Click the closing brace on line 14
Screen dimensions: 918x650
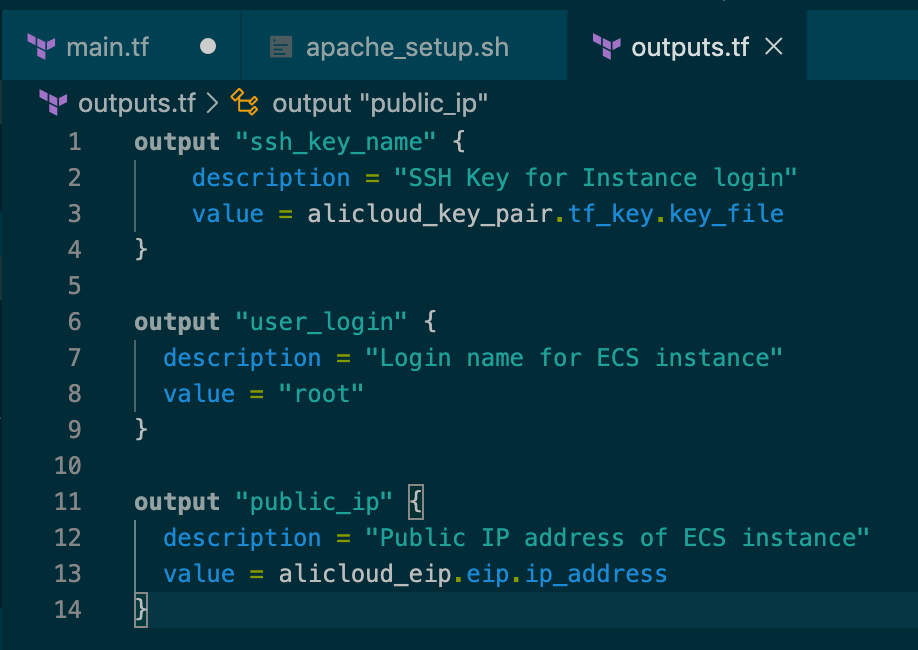[141, 610]
